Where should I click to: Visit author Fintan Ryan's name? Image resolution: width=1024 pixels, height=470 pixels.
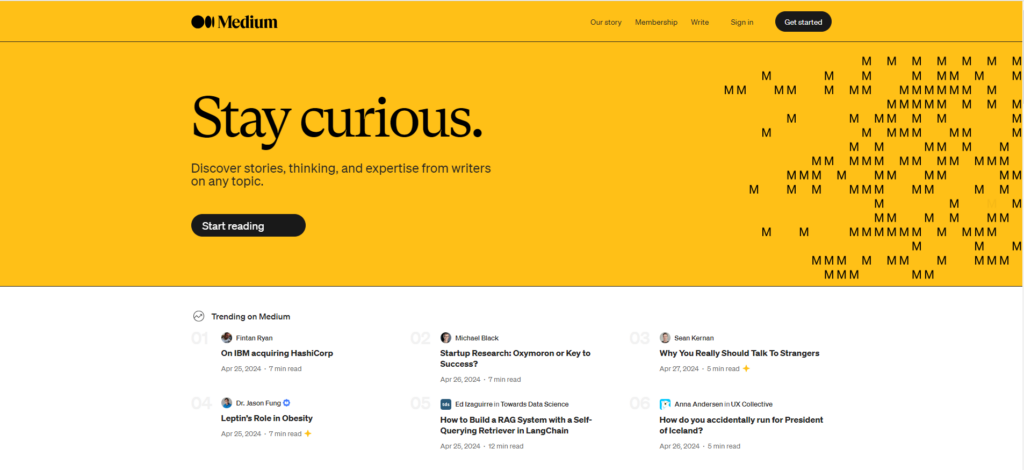(254, 338)
